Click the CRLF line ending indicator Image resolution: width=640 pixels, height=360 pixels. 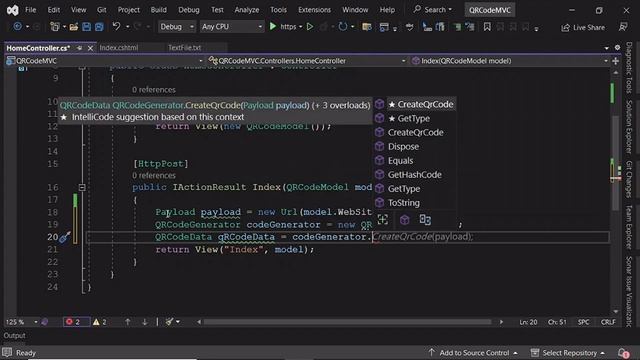pyautogui.click(x=608, y=322)
